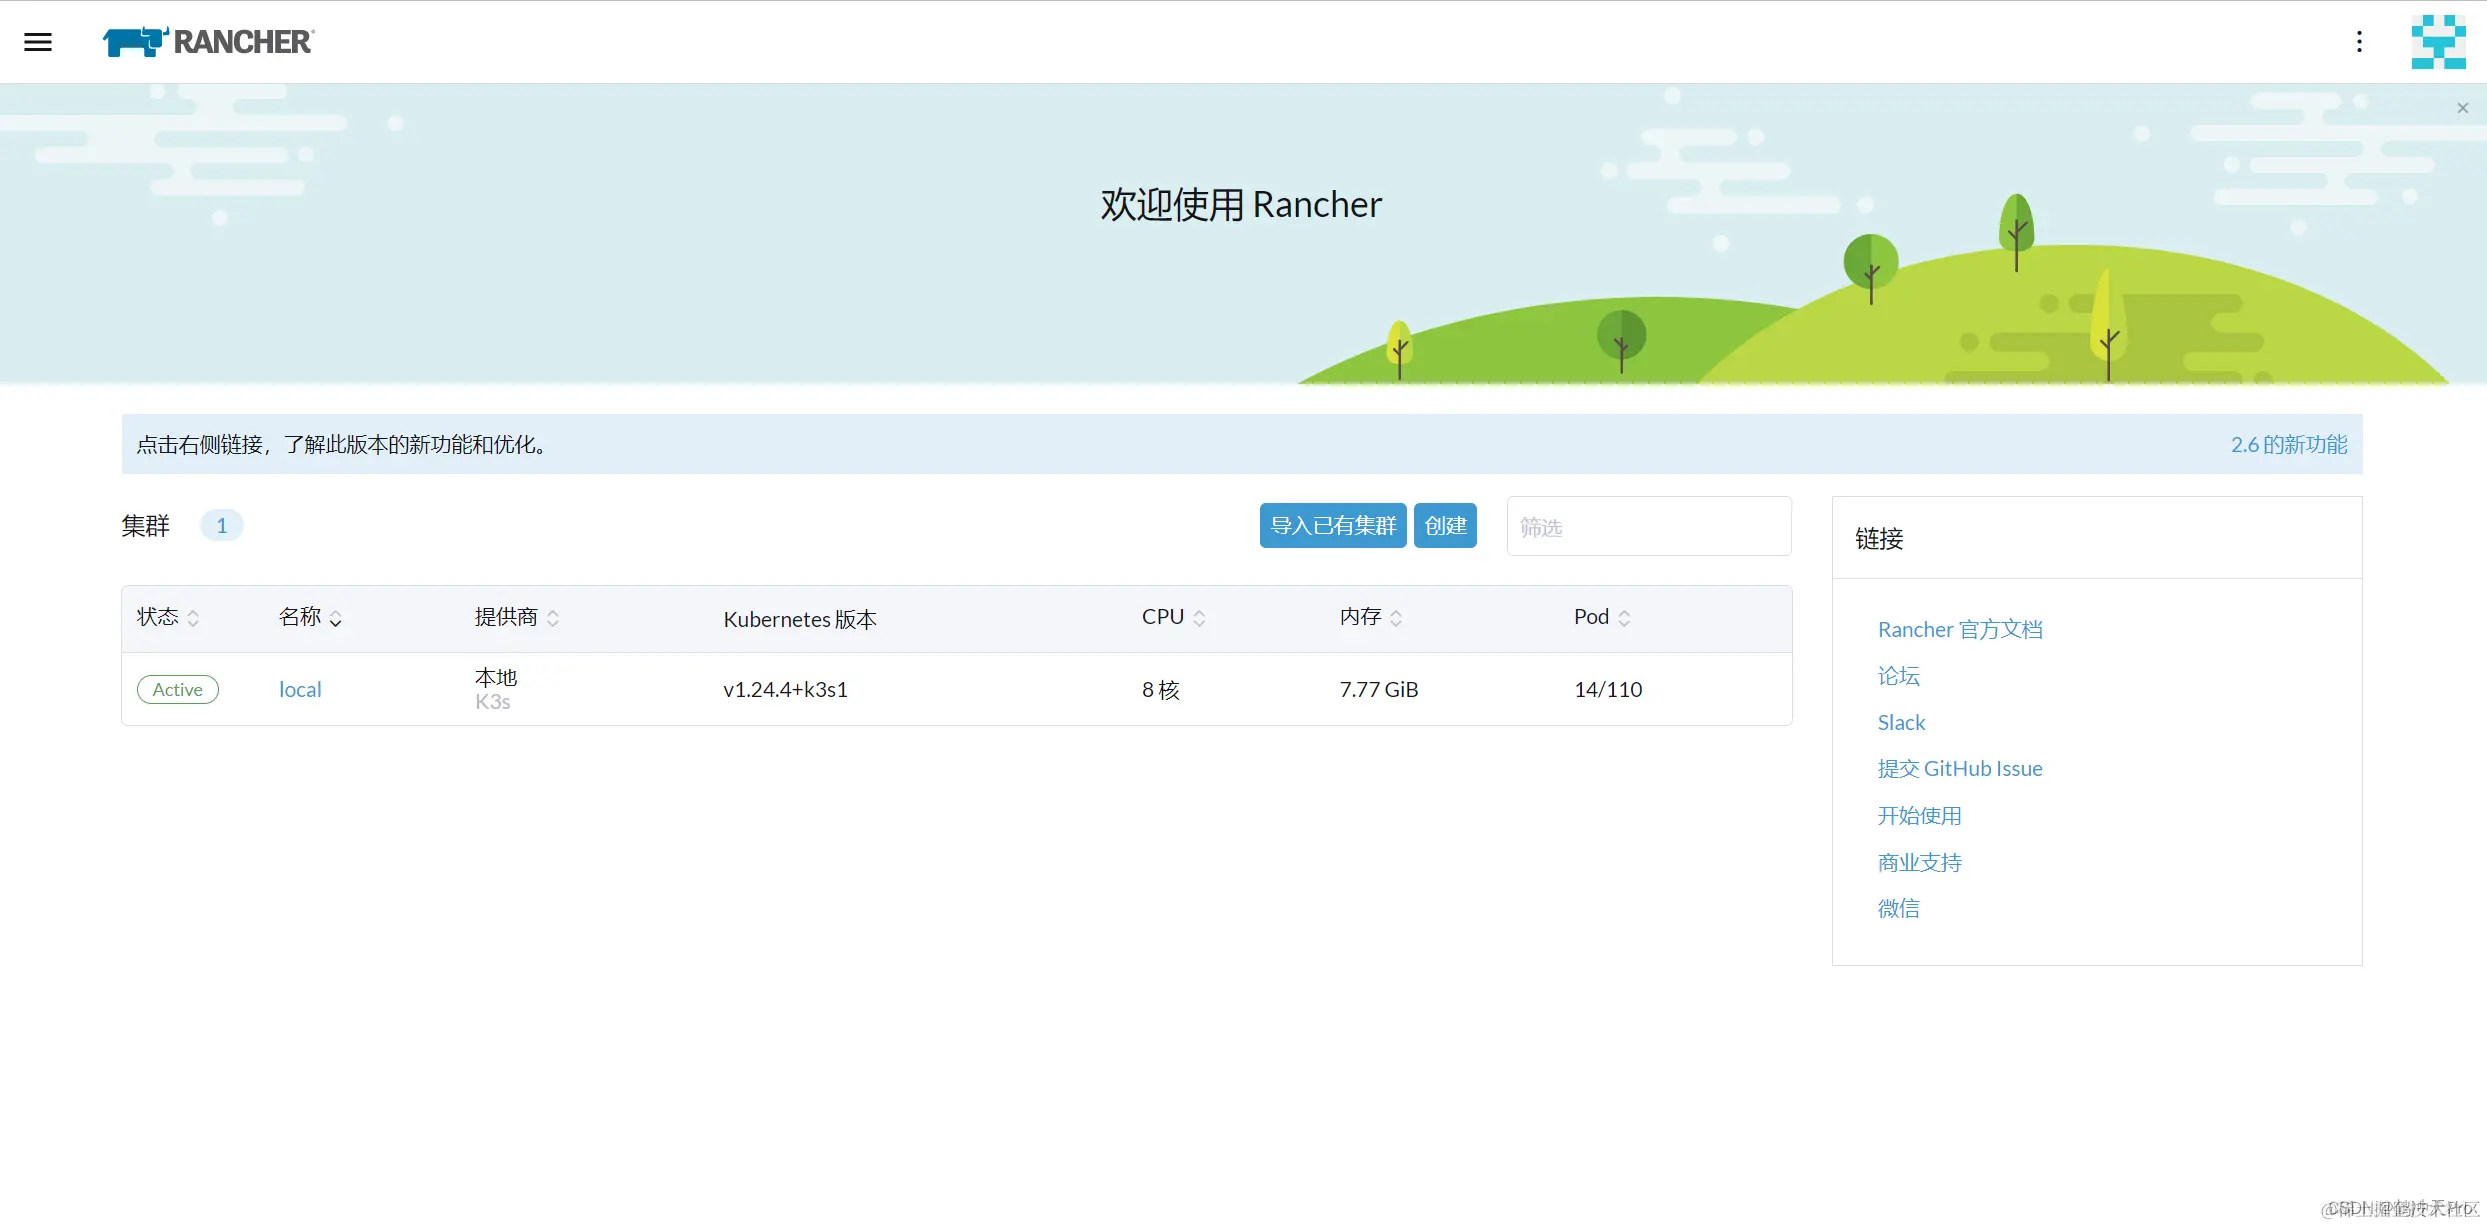Screen dimensions: 2487x1226
Task: Open the 商业支持 link
Action: pyautogui.click(x=1920, y=862)
